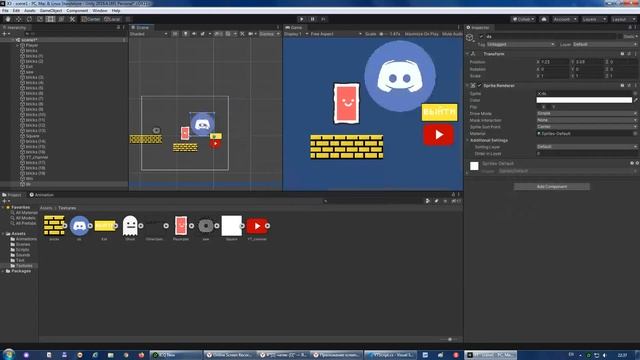Select the Move tool in the toolbar
This screenshot has height=360, width=640.
(x=18, y=19)
